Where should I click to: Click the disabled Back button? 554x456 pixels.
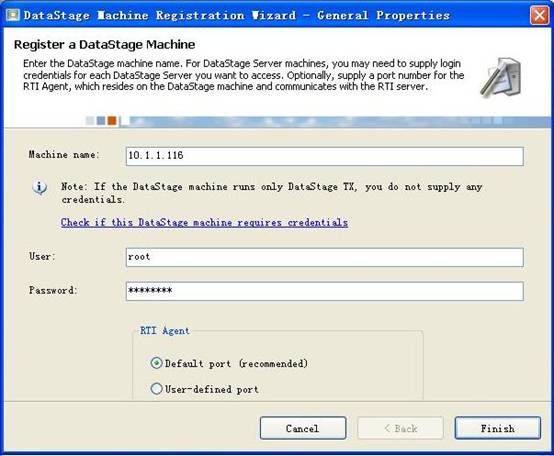(x=400, y=428)
